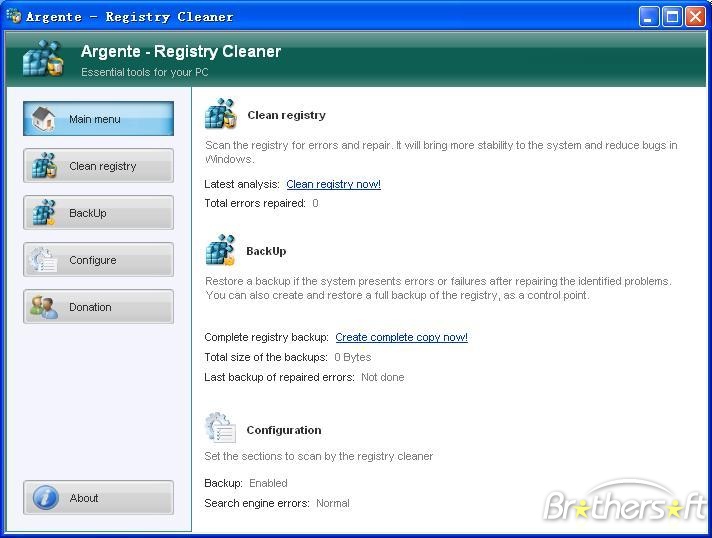Click the Clean registry section icon

(x=221, y=114)
